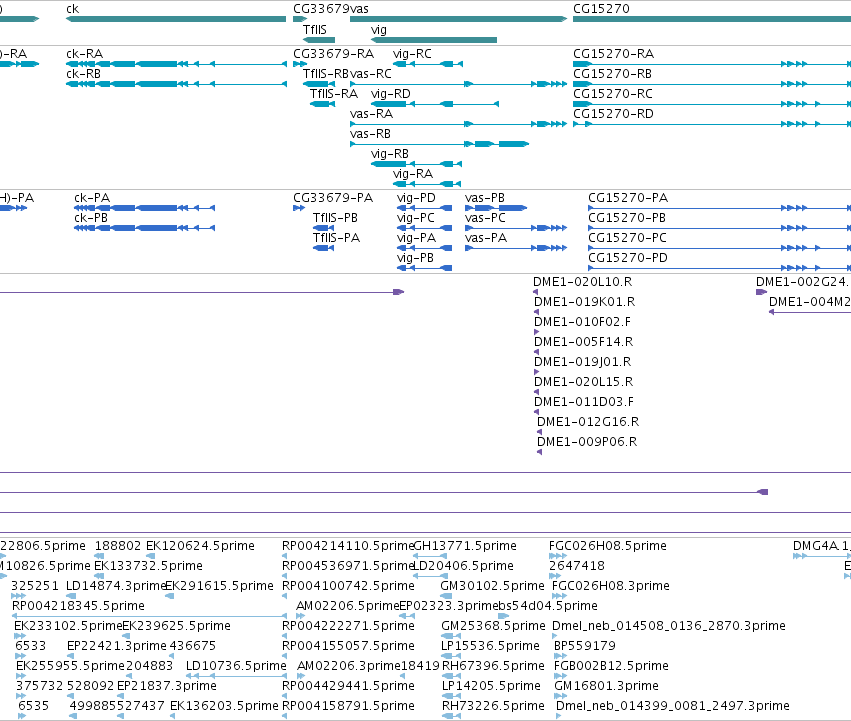Select the vig-PC protein label

pos(415,218)
